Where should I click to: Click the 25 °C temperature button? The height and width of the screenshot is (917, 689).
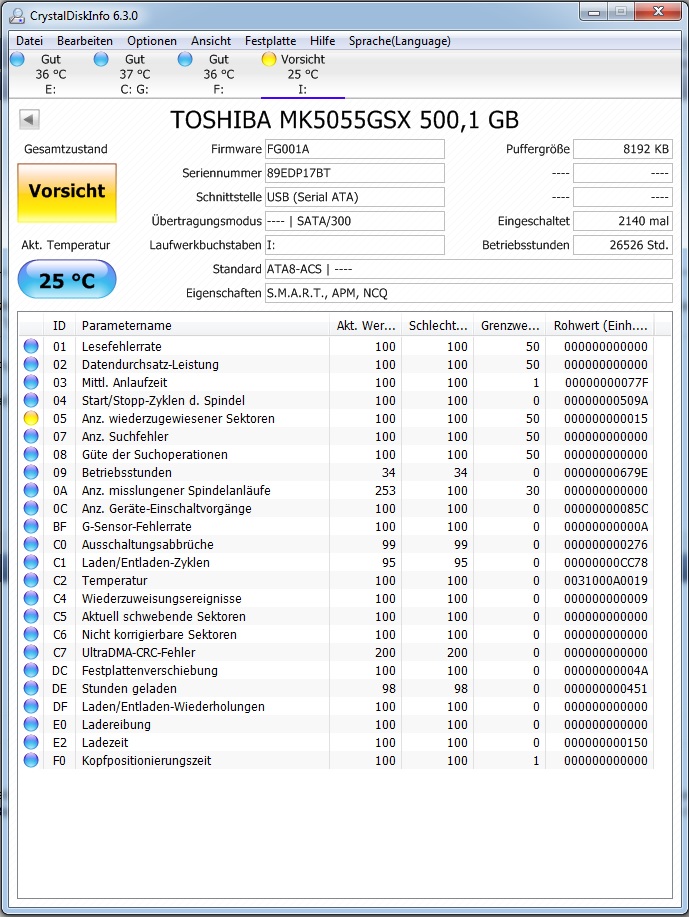click(x=67, y=280)
